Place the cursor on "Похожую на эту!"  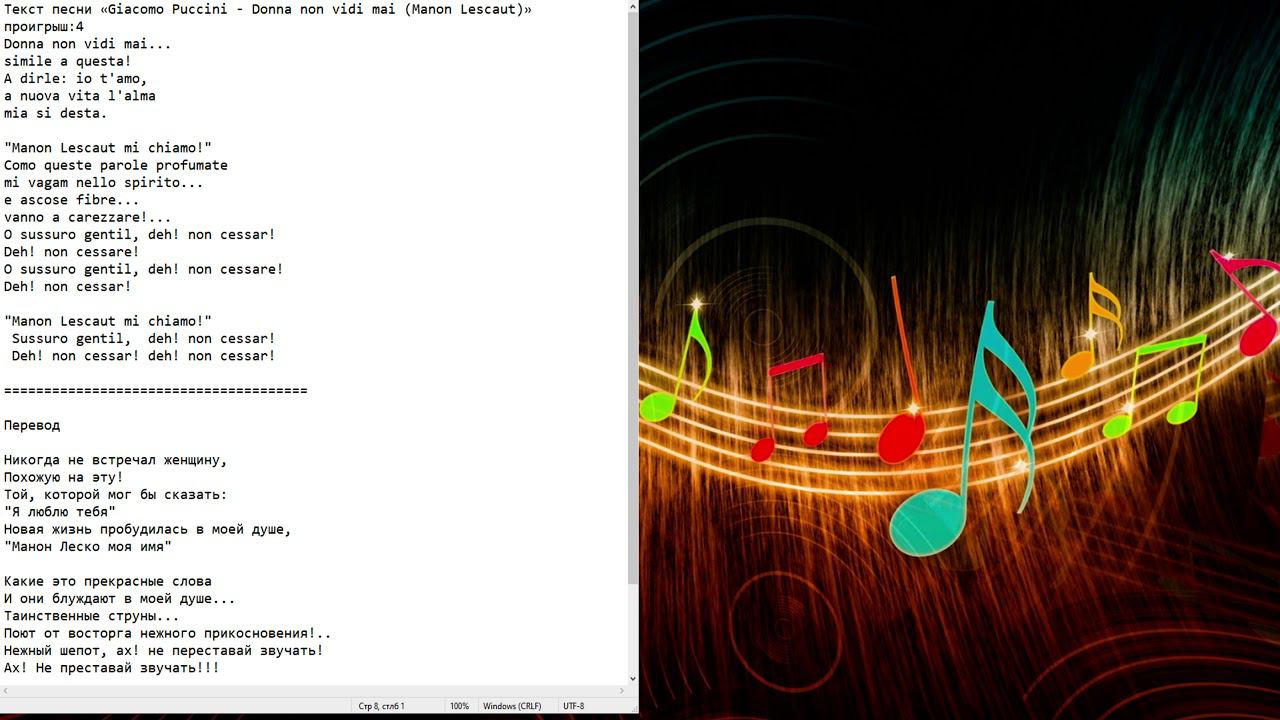(64, 477)
